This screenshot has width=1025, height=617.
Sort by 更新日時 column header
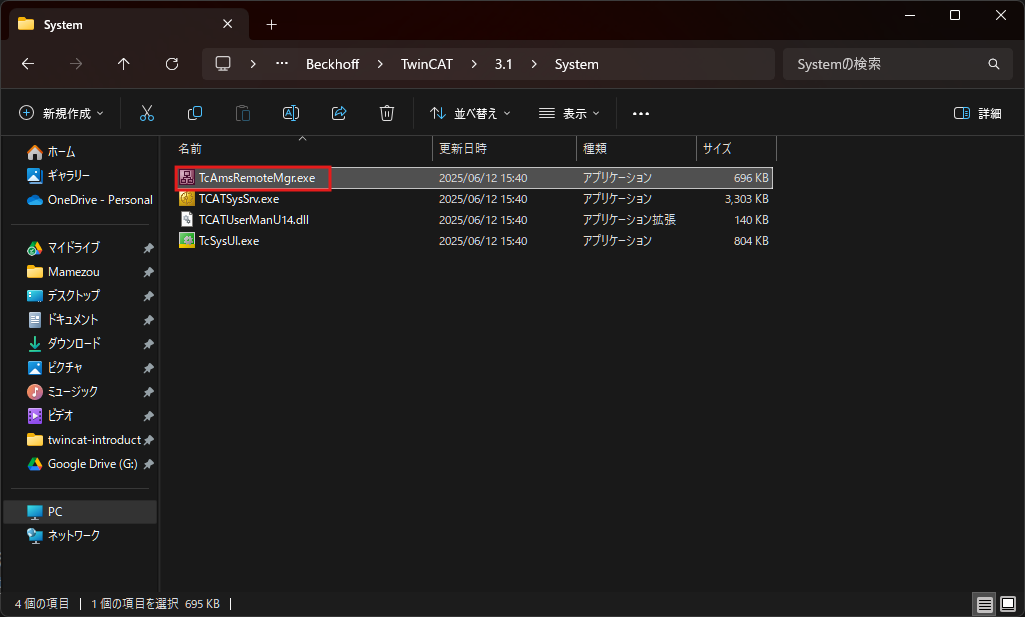[x=463, y=148]
